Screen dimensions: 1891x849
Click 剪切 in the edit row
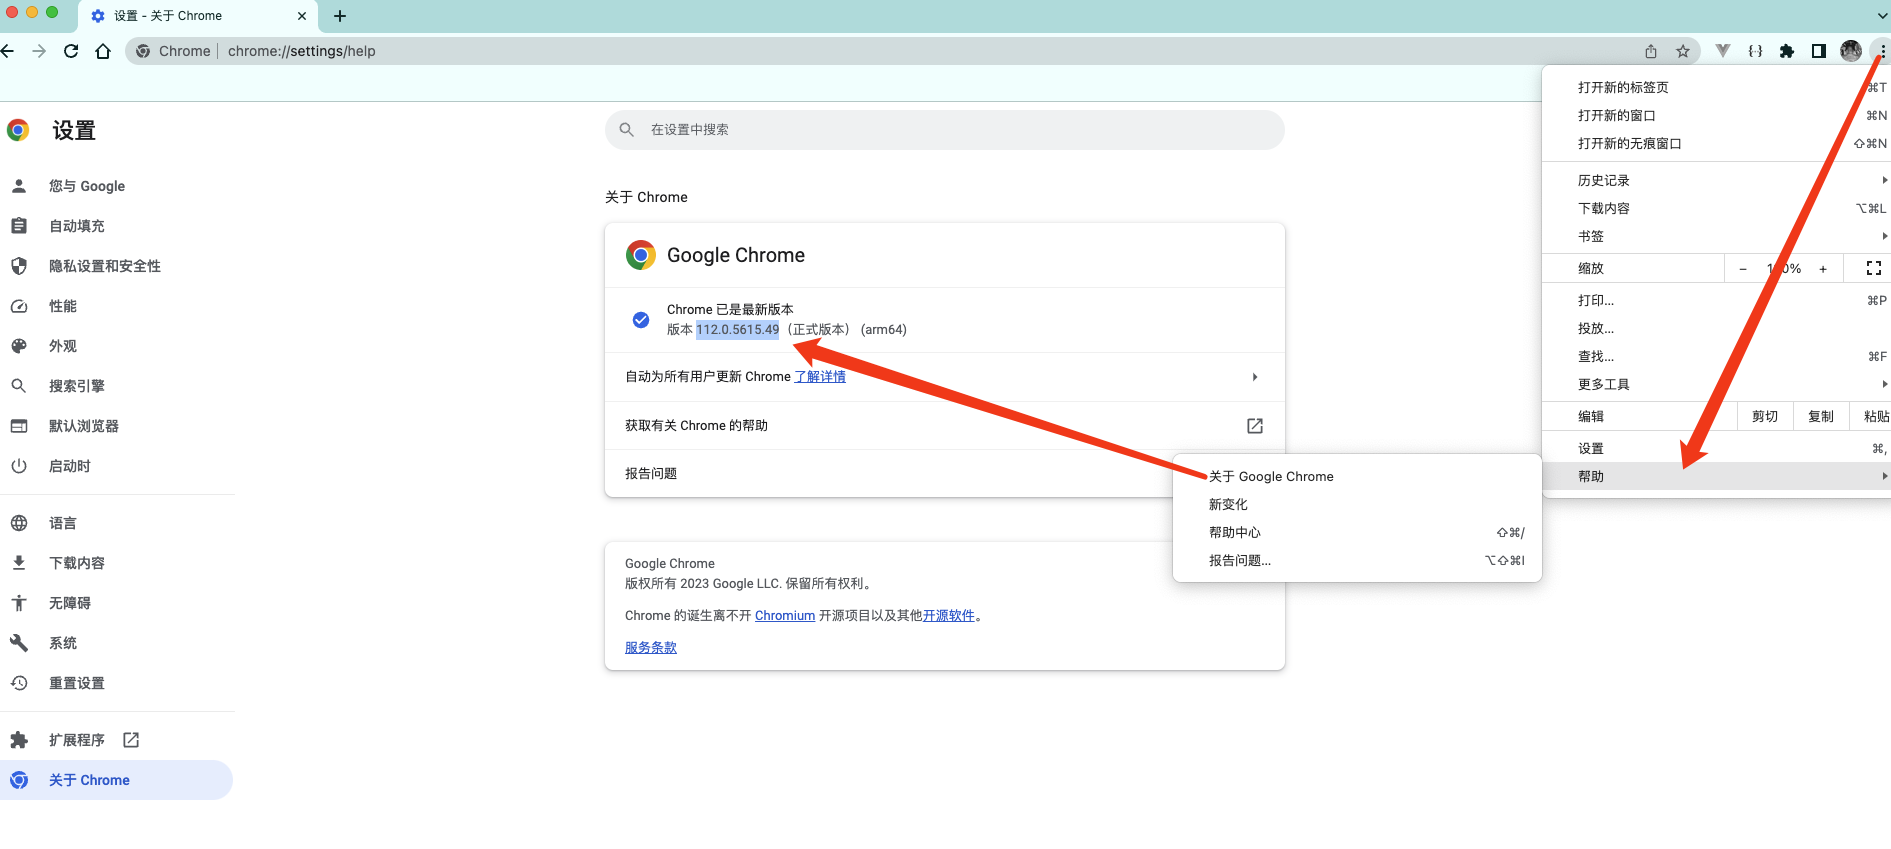tap(1765, 417)
